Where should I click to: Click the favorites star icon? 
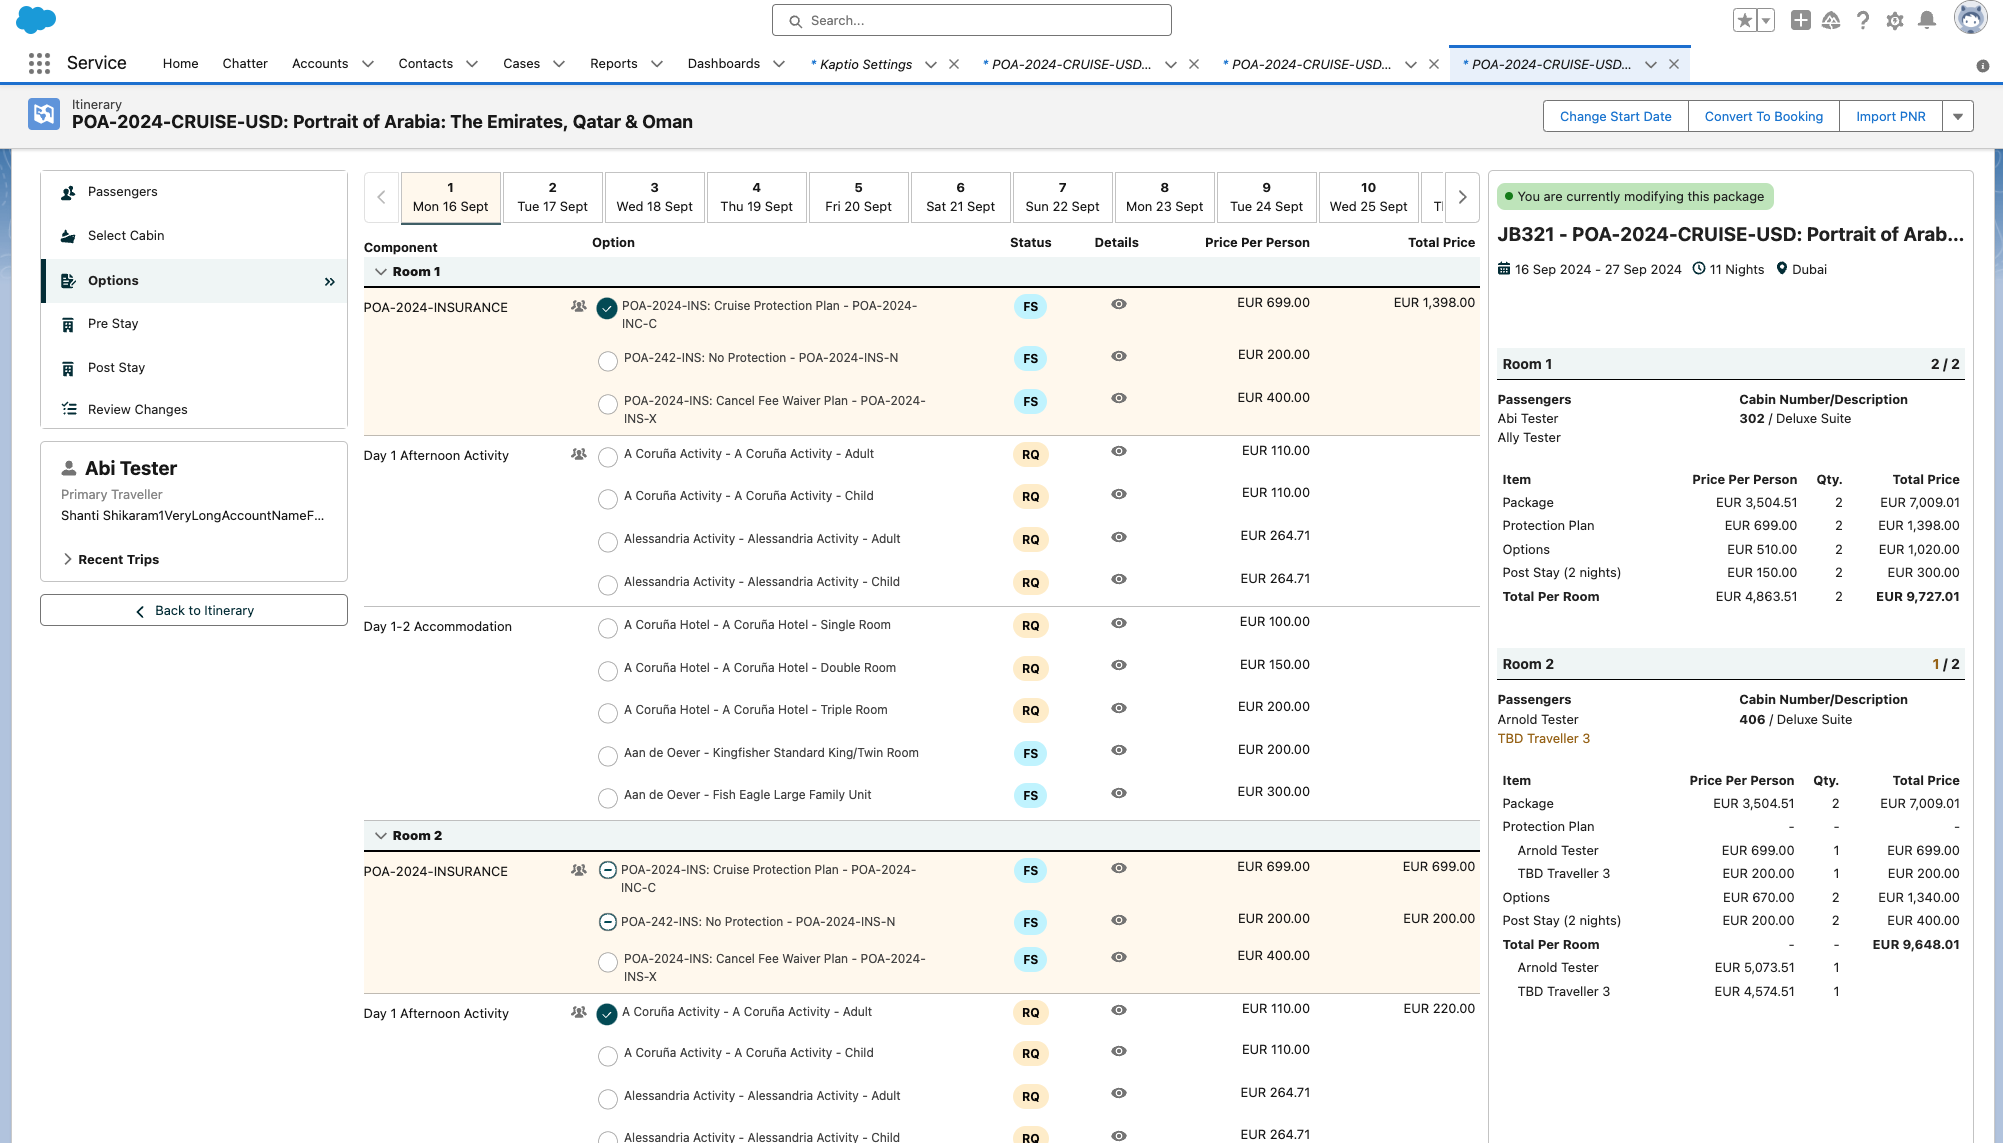point(1745,20)
